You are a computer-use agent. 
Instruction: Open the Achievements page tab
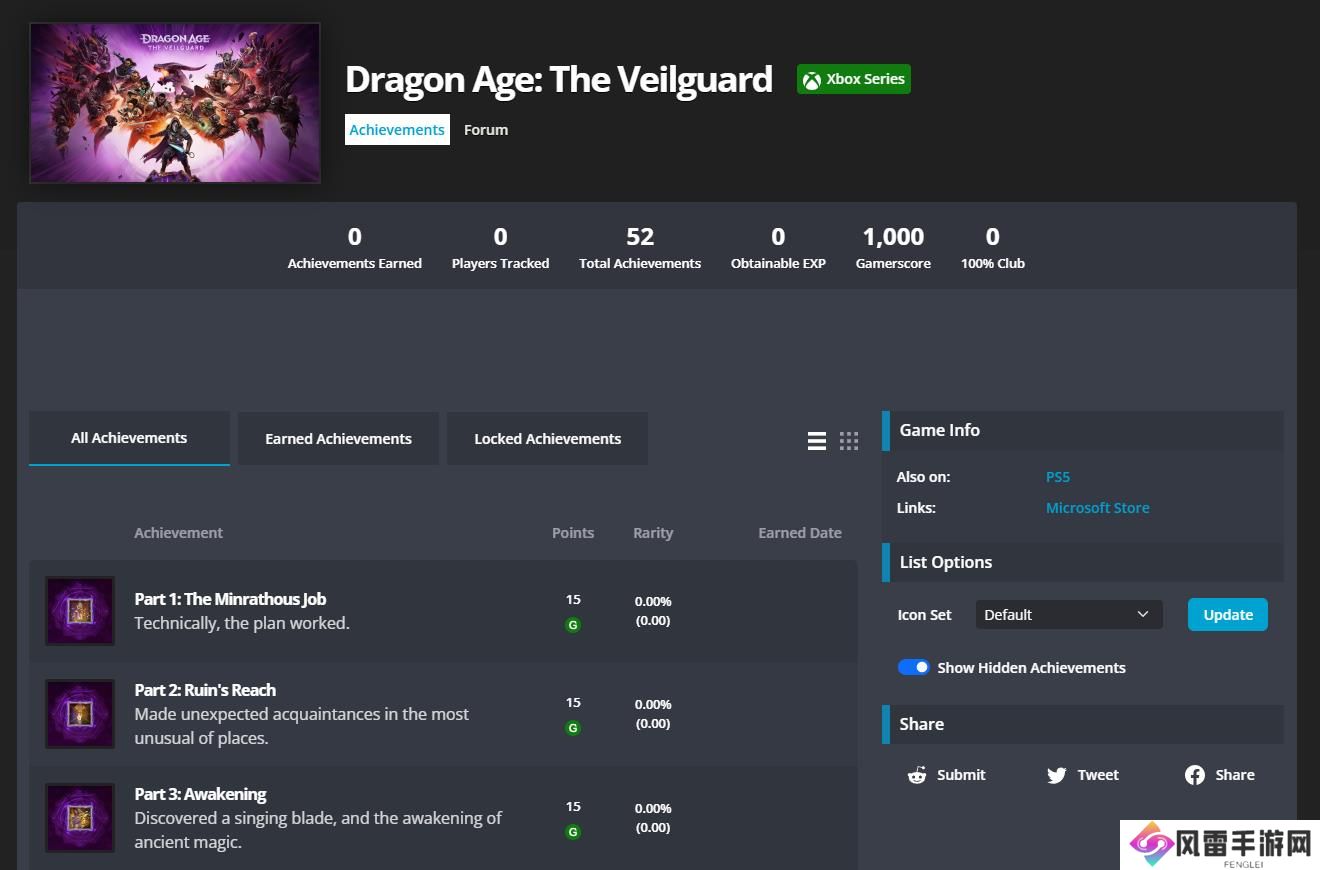point(397,129)
